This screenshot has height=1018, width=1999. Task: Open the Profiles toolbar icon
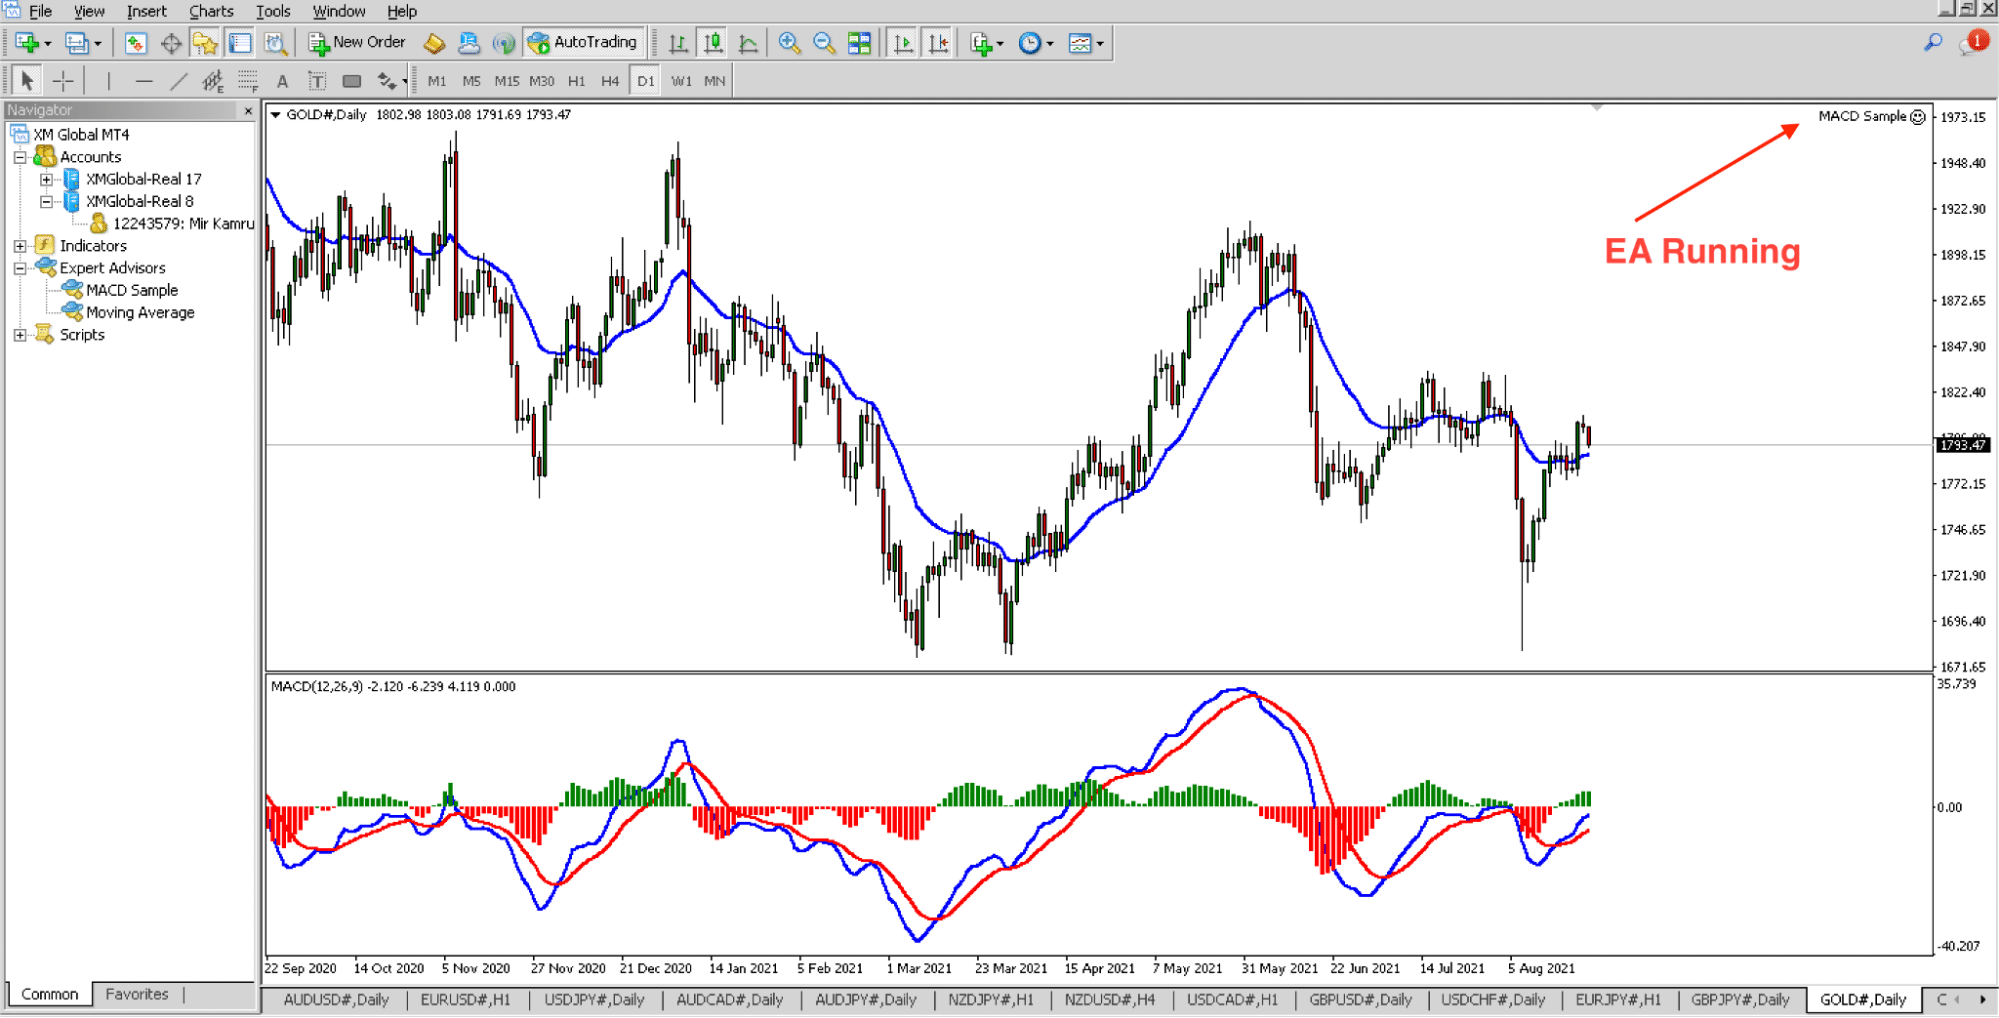(x=76, y=43)
